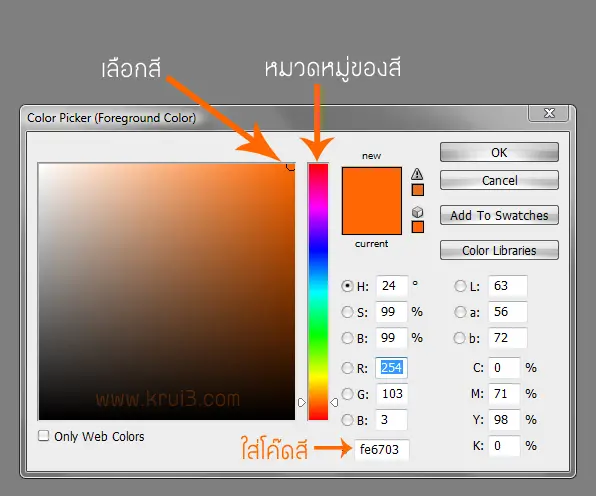
Task: Click the vertical hue spectrum strip
Action: (318, 292)
